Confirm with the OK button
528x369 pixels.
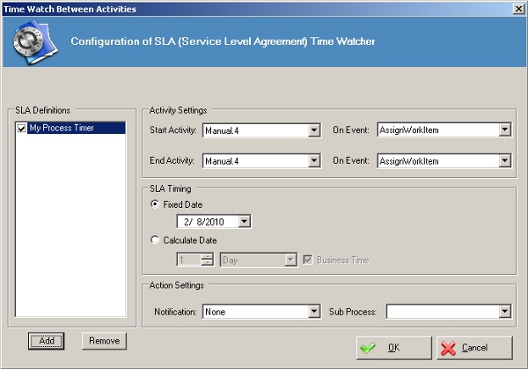click(394, 347)
